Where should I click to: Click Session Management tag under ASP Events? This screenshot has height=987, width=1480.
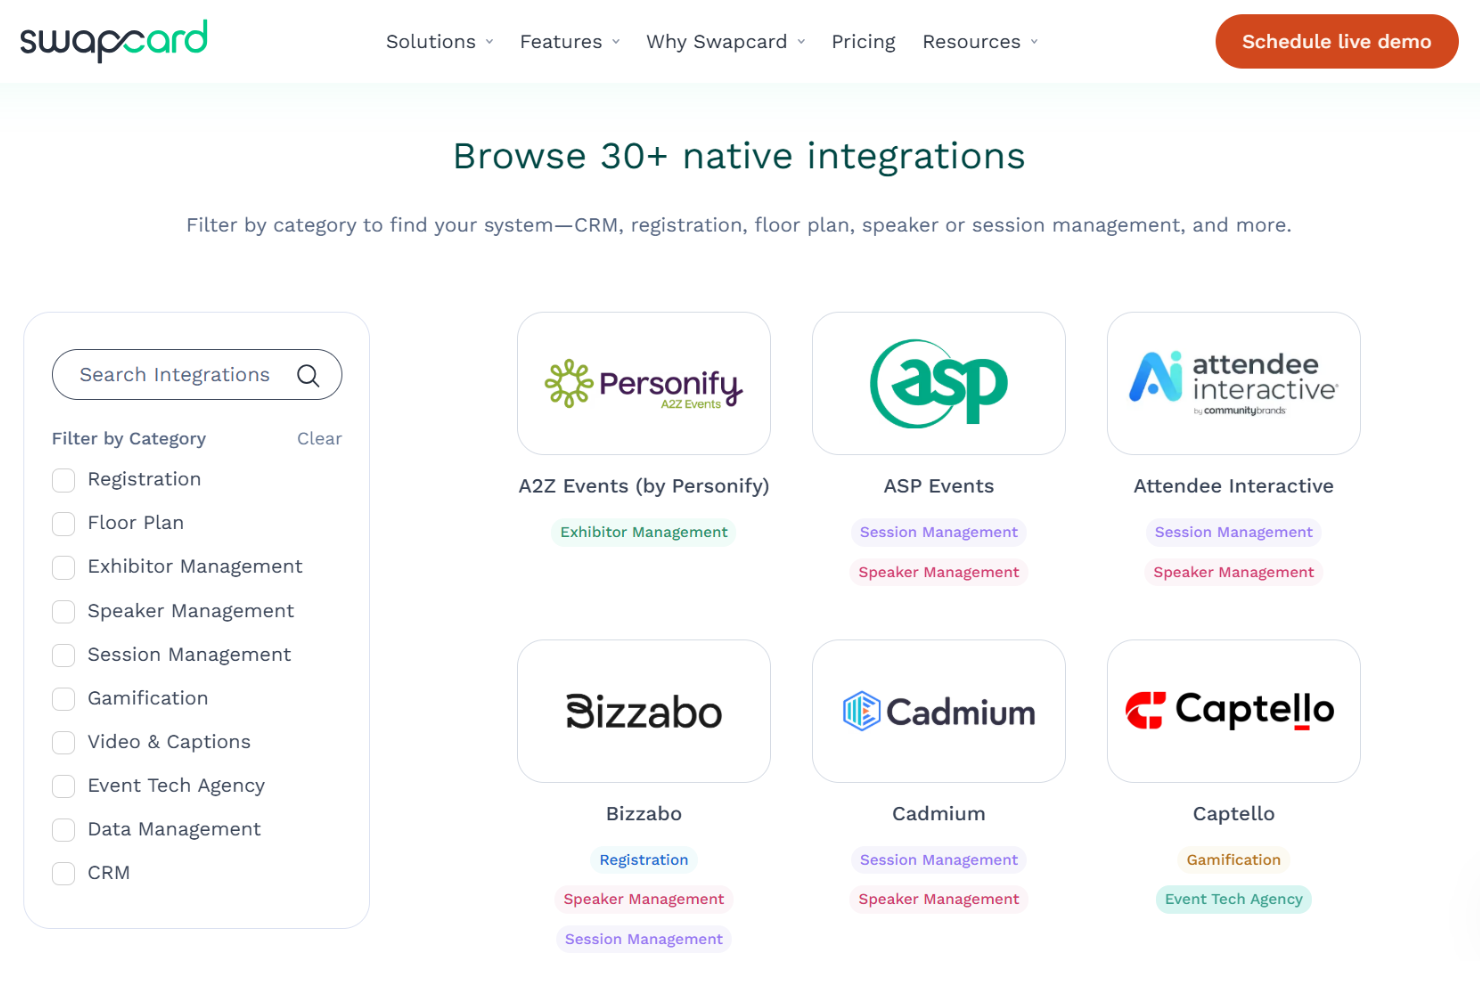(939, 532)
